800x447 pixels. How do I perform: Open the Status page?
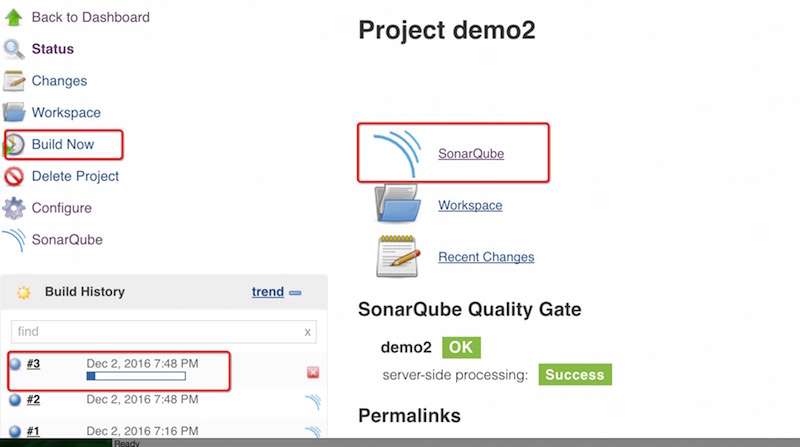point(53,49)
